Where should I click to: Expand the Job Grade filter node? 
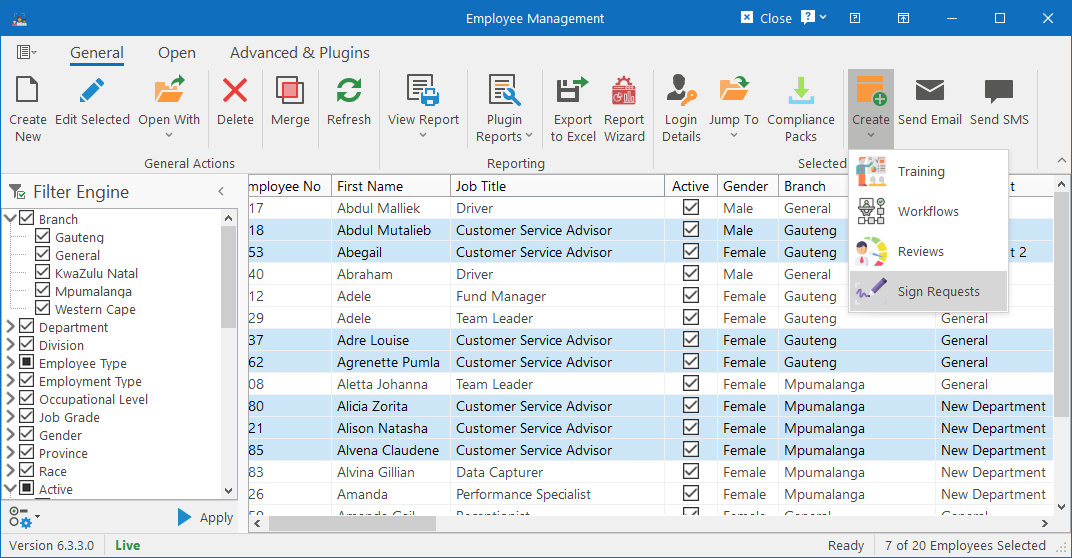(10, 416)
